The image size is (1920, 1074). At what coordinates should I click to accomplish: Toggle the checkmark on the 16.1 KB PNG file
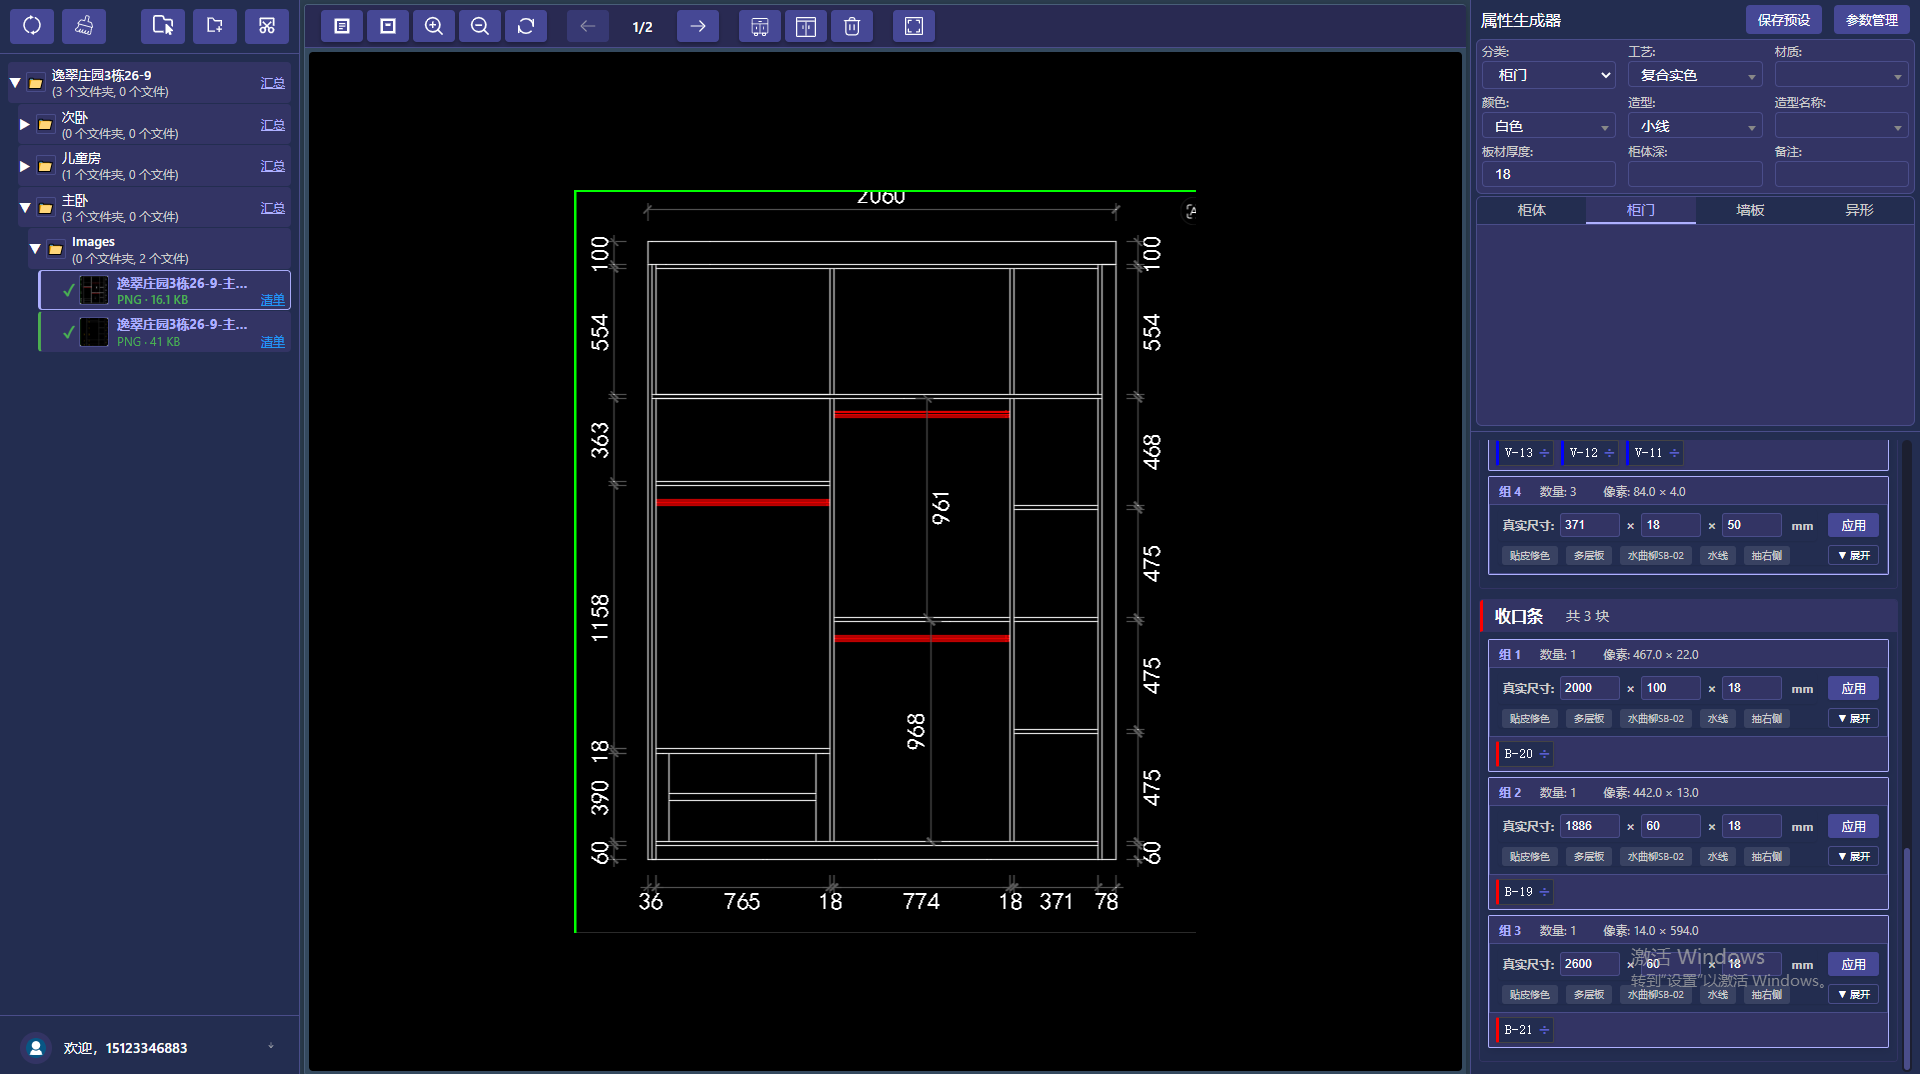tap(69, 290)
